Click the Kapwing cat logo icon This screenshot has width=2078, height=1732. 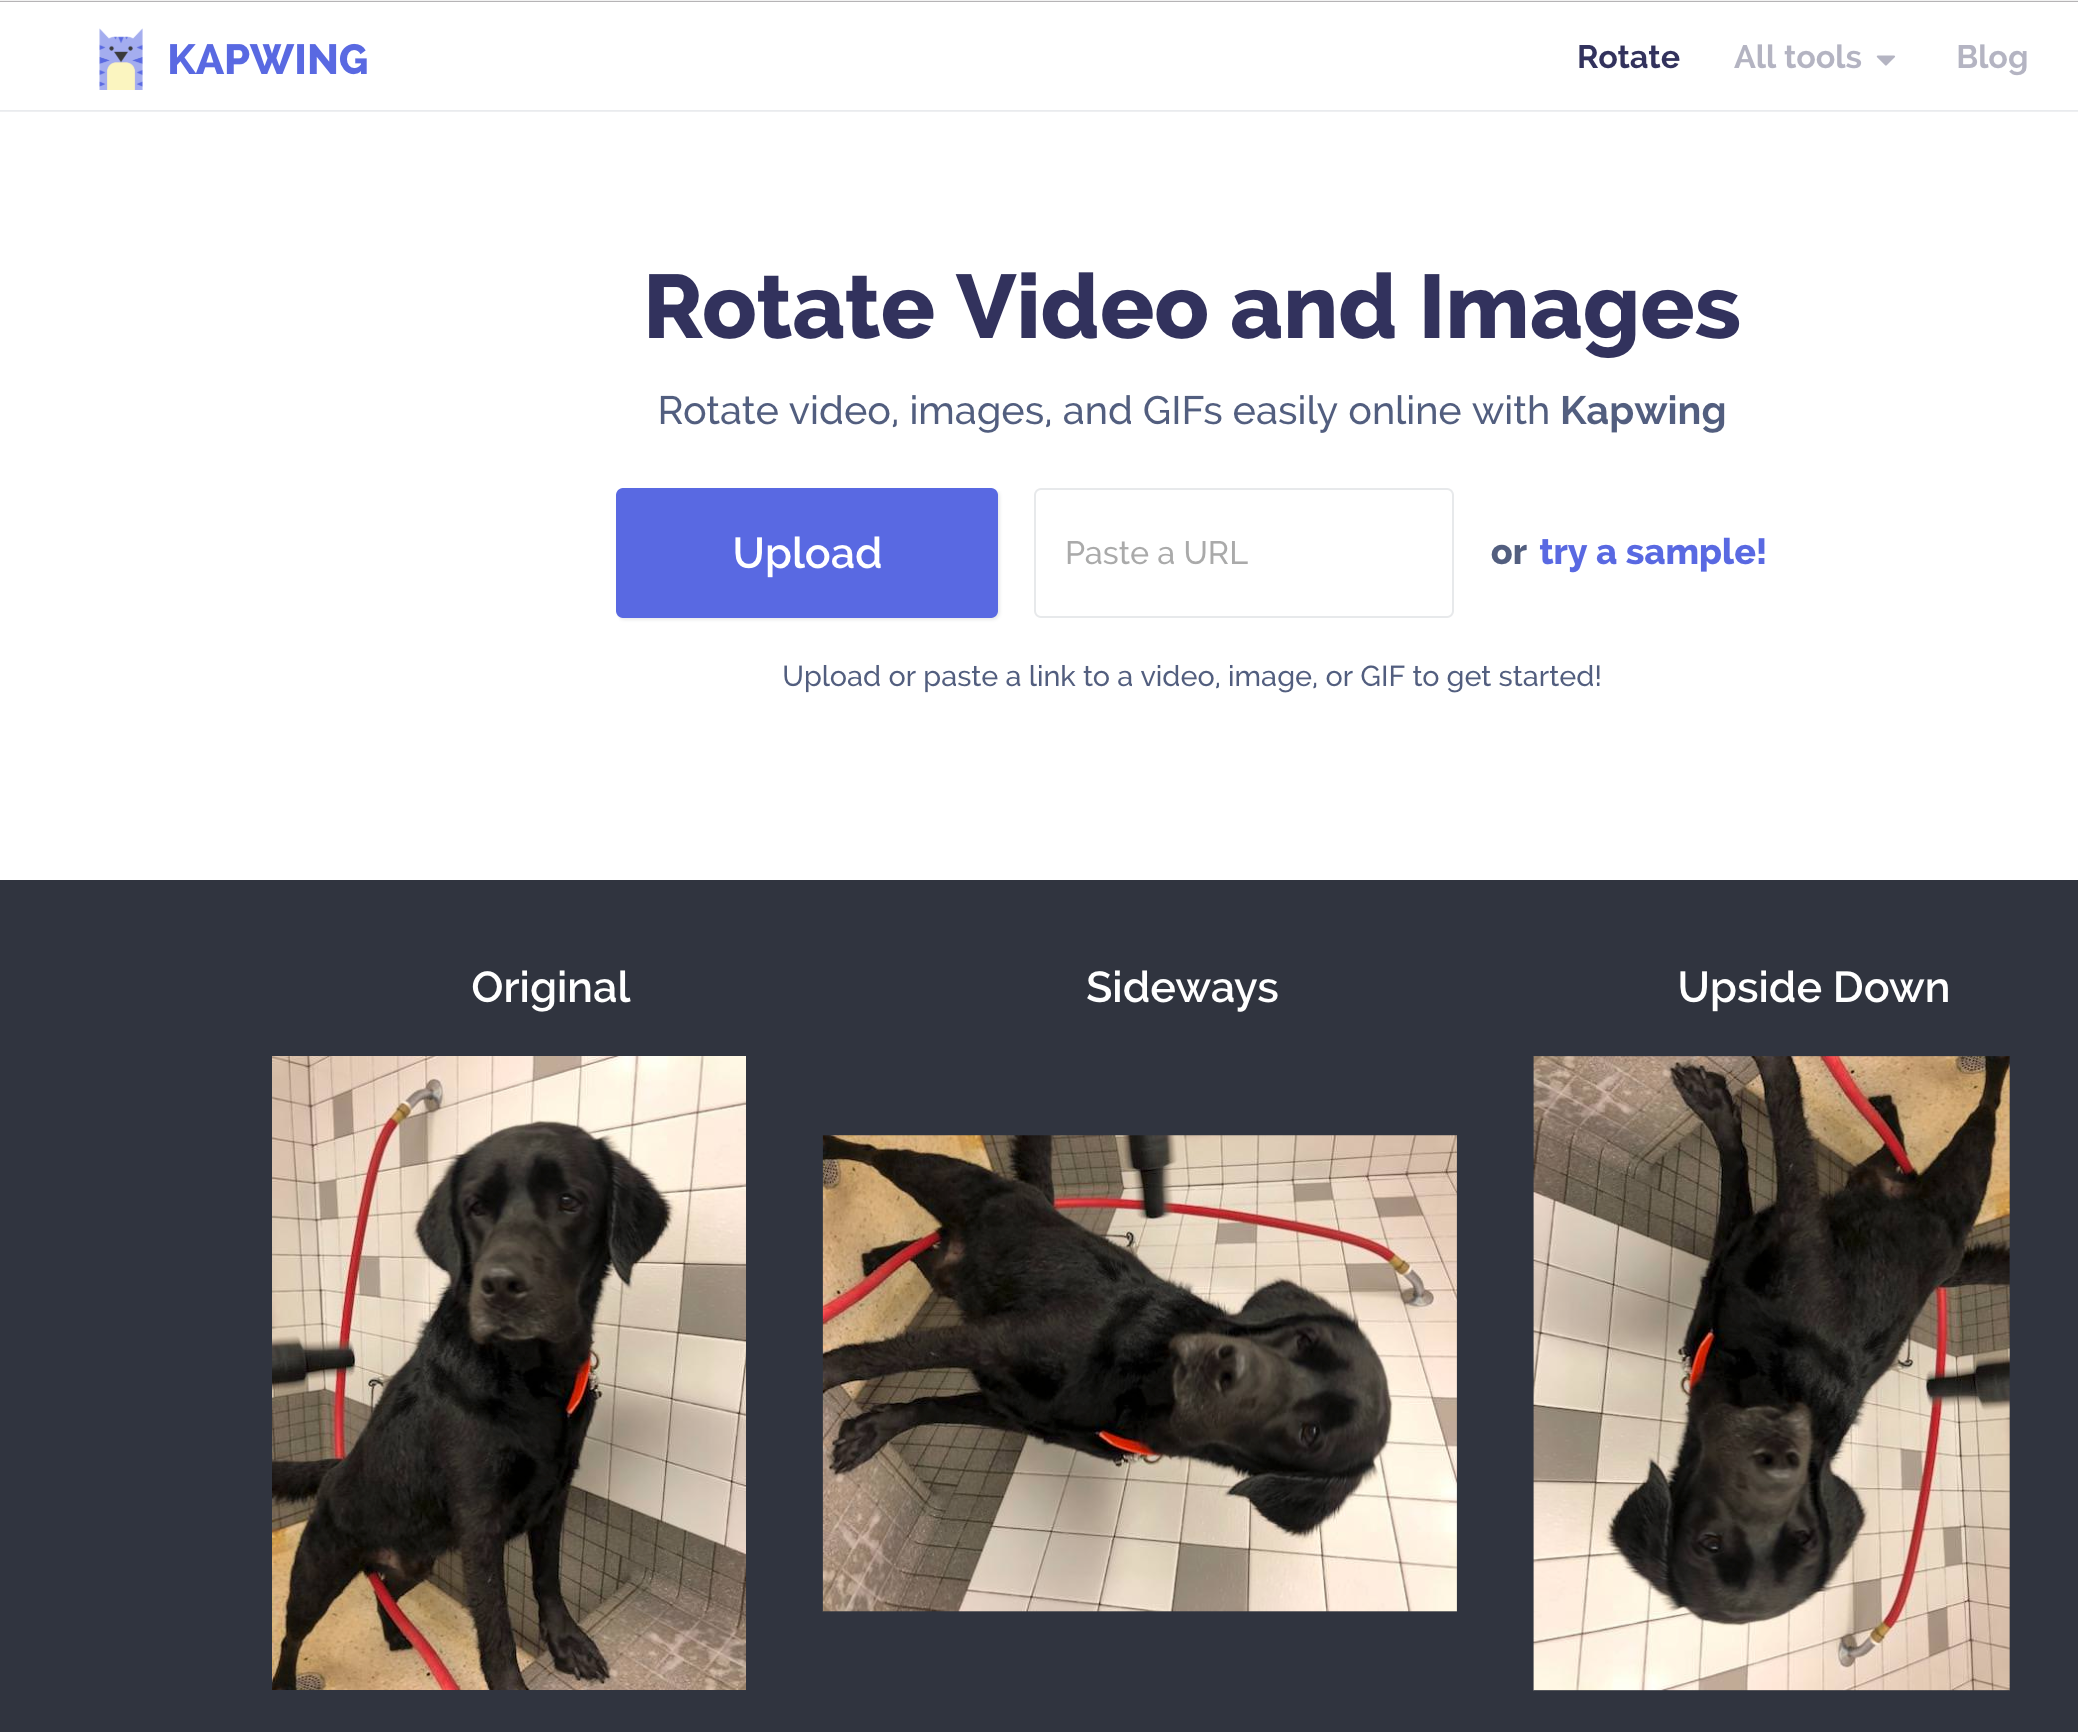point(122,57)
